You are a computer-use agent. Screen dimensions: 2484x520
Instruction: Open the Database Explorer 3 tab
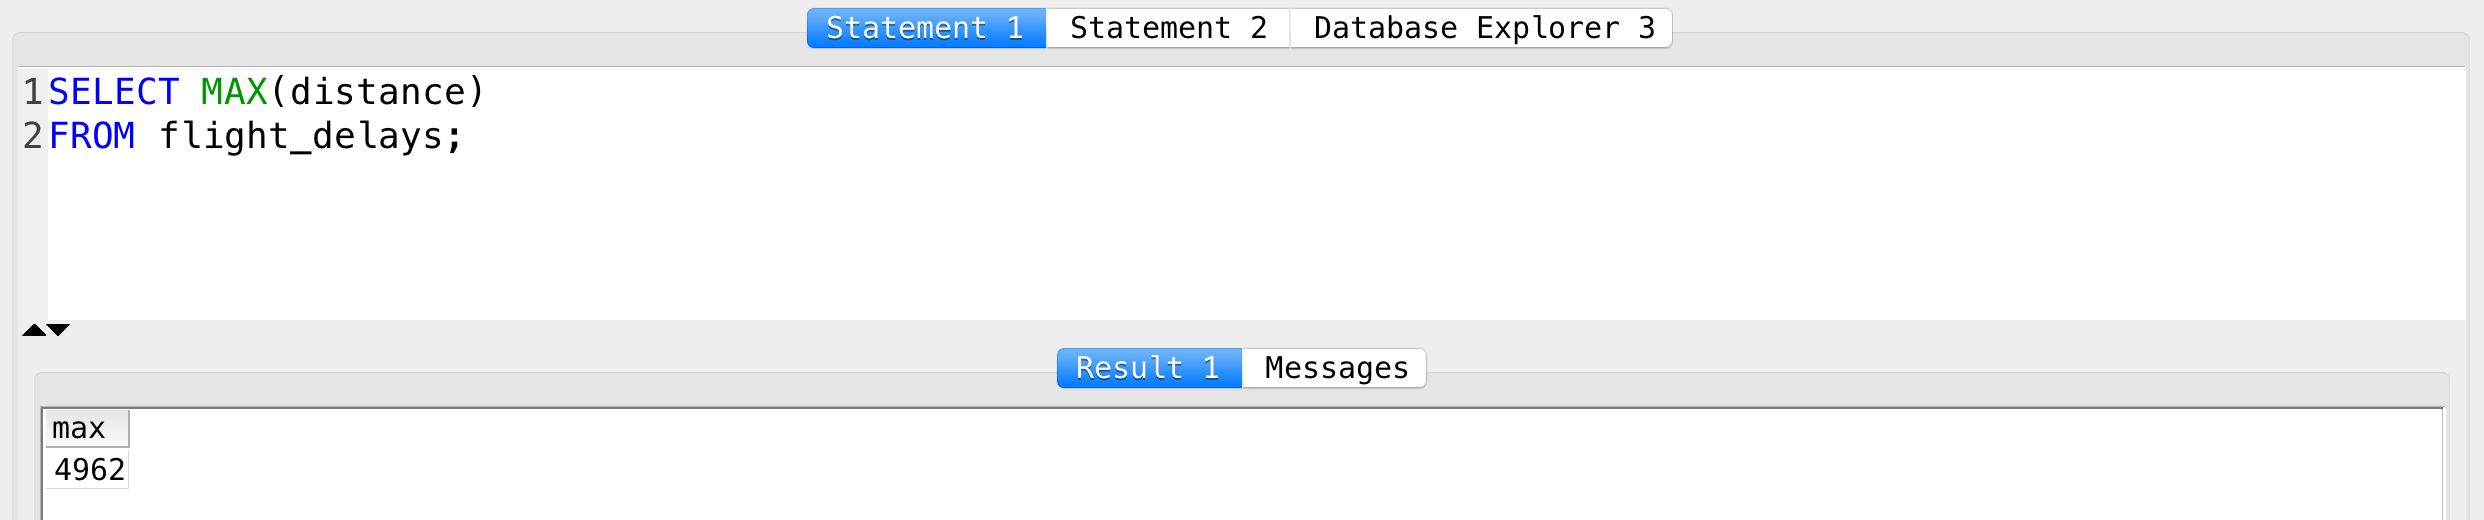click(x=1482, y=28)
